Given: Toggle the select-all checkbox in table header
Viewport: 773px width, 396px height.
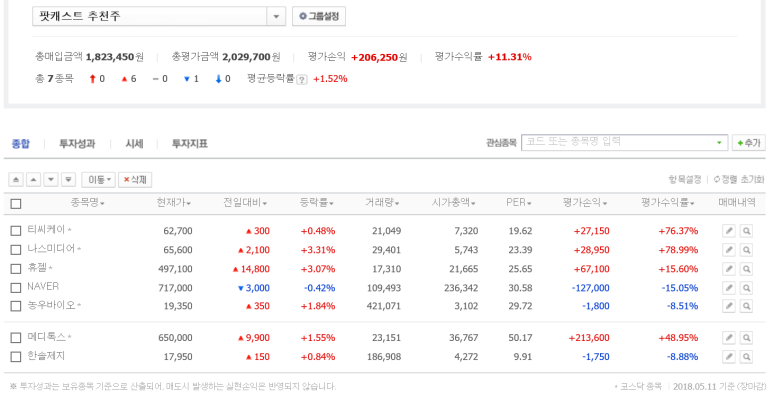Looking at the screenshot, I should [16, 203].
